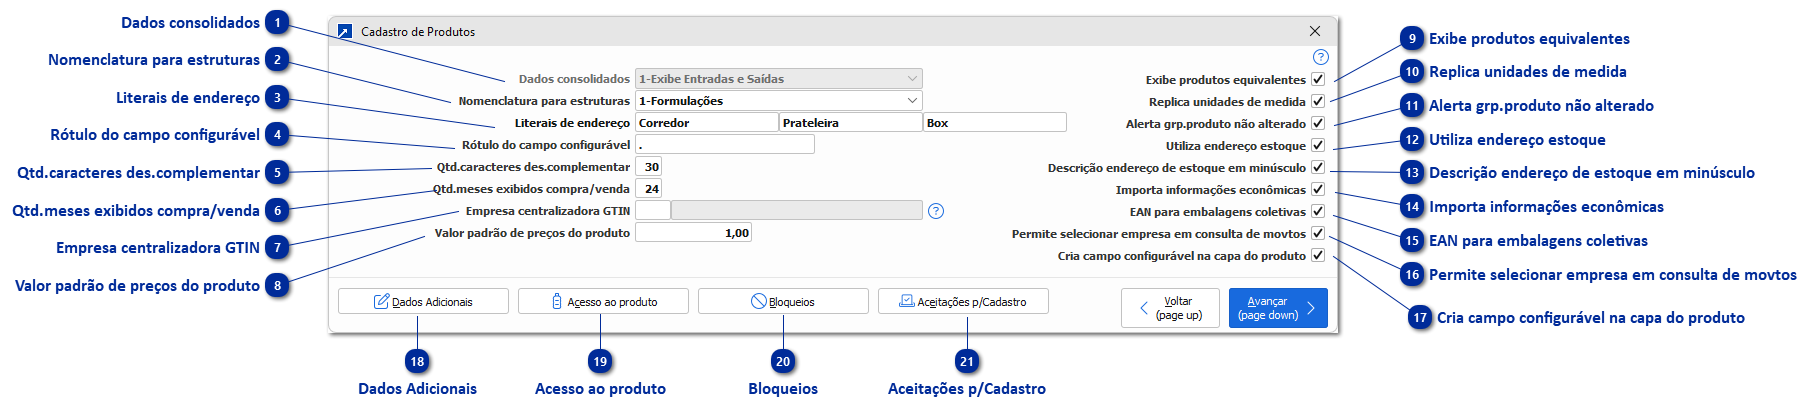The image size is (1813, 415).
Task: Toggle Exibe produtos equivalentes checkbox
Action: [1318, 79]
